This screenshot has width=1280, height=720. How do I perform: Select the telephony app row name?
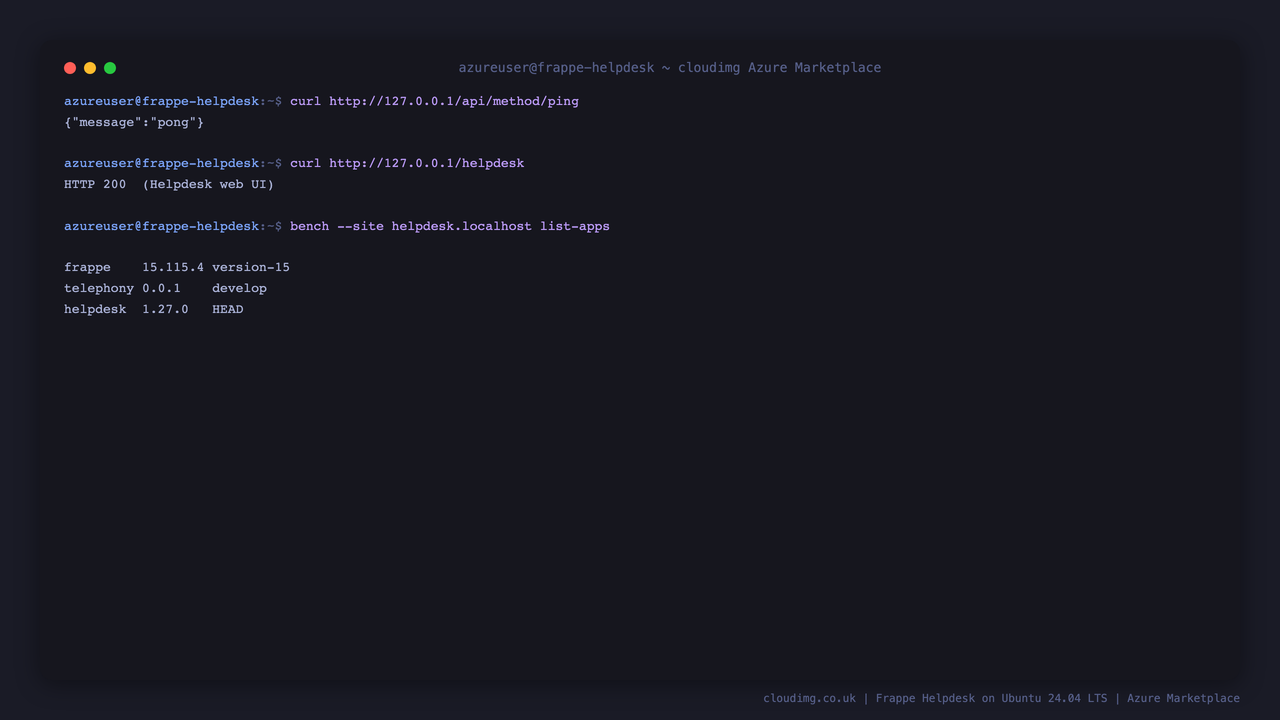tap(99, 288)
